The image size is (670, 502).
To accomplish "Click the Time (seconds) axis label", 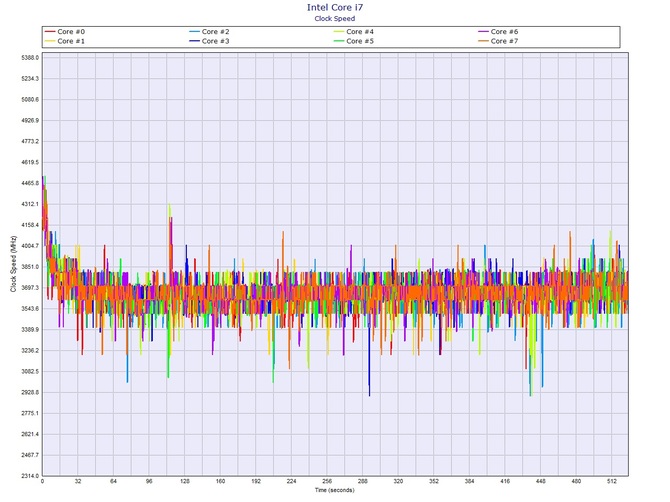I will pos(335,490).
